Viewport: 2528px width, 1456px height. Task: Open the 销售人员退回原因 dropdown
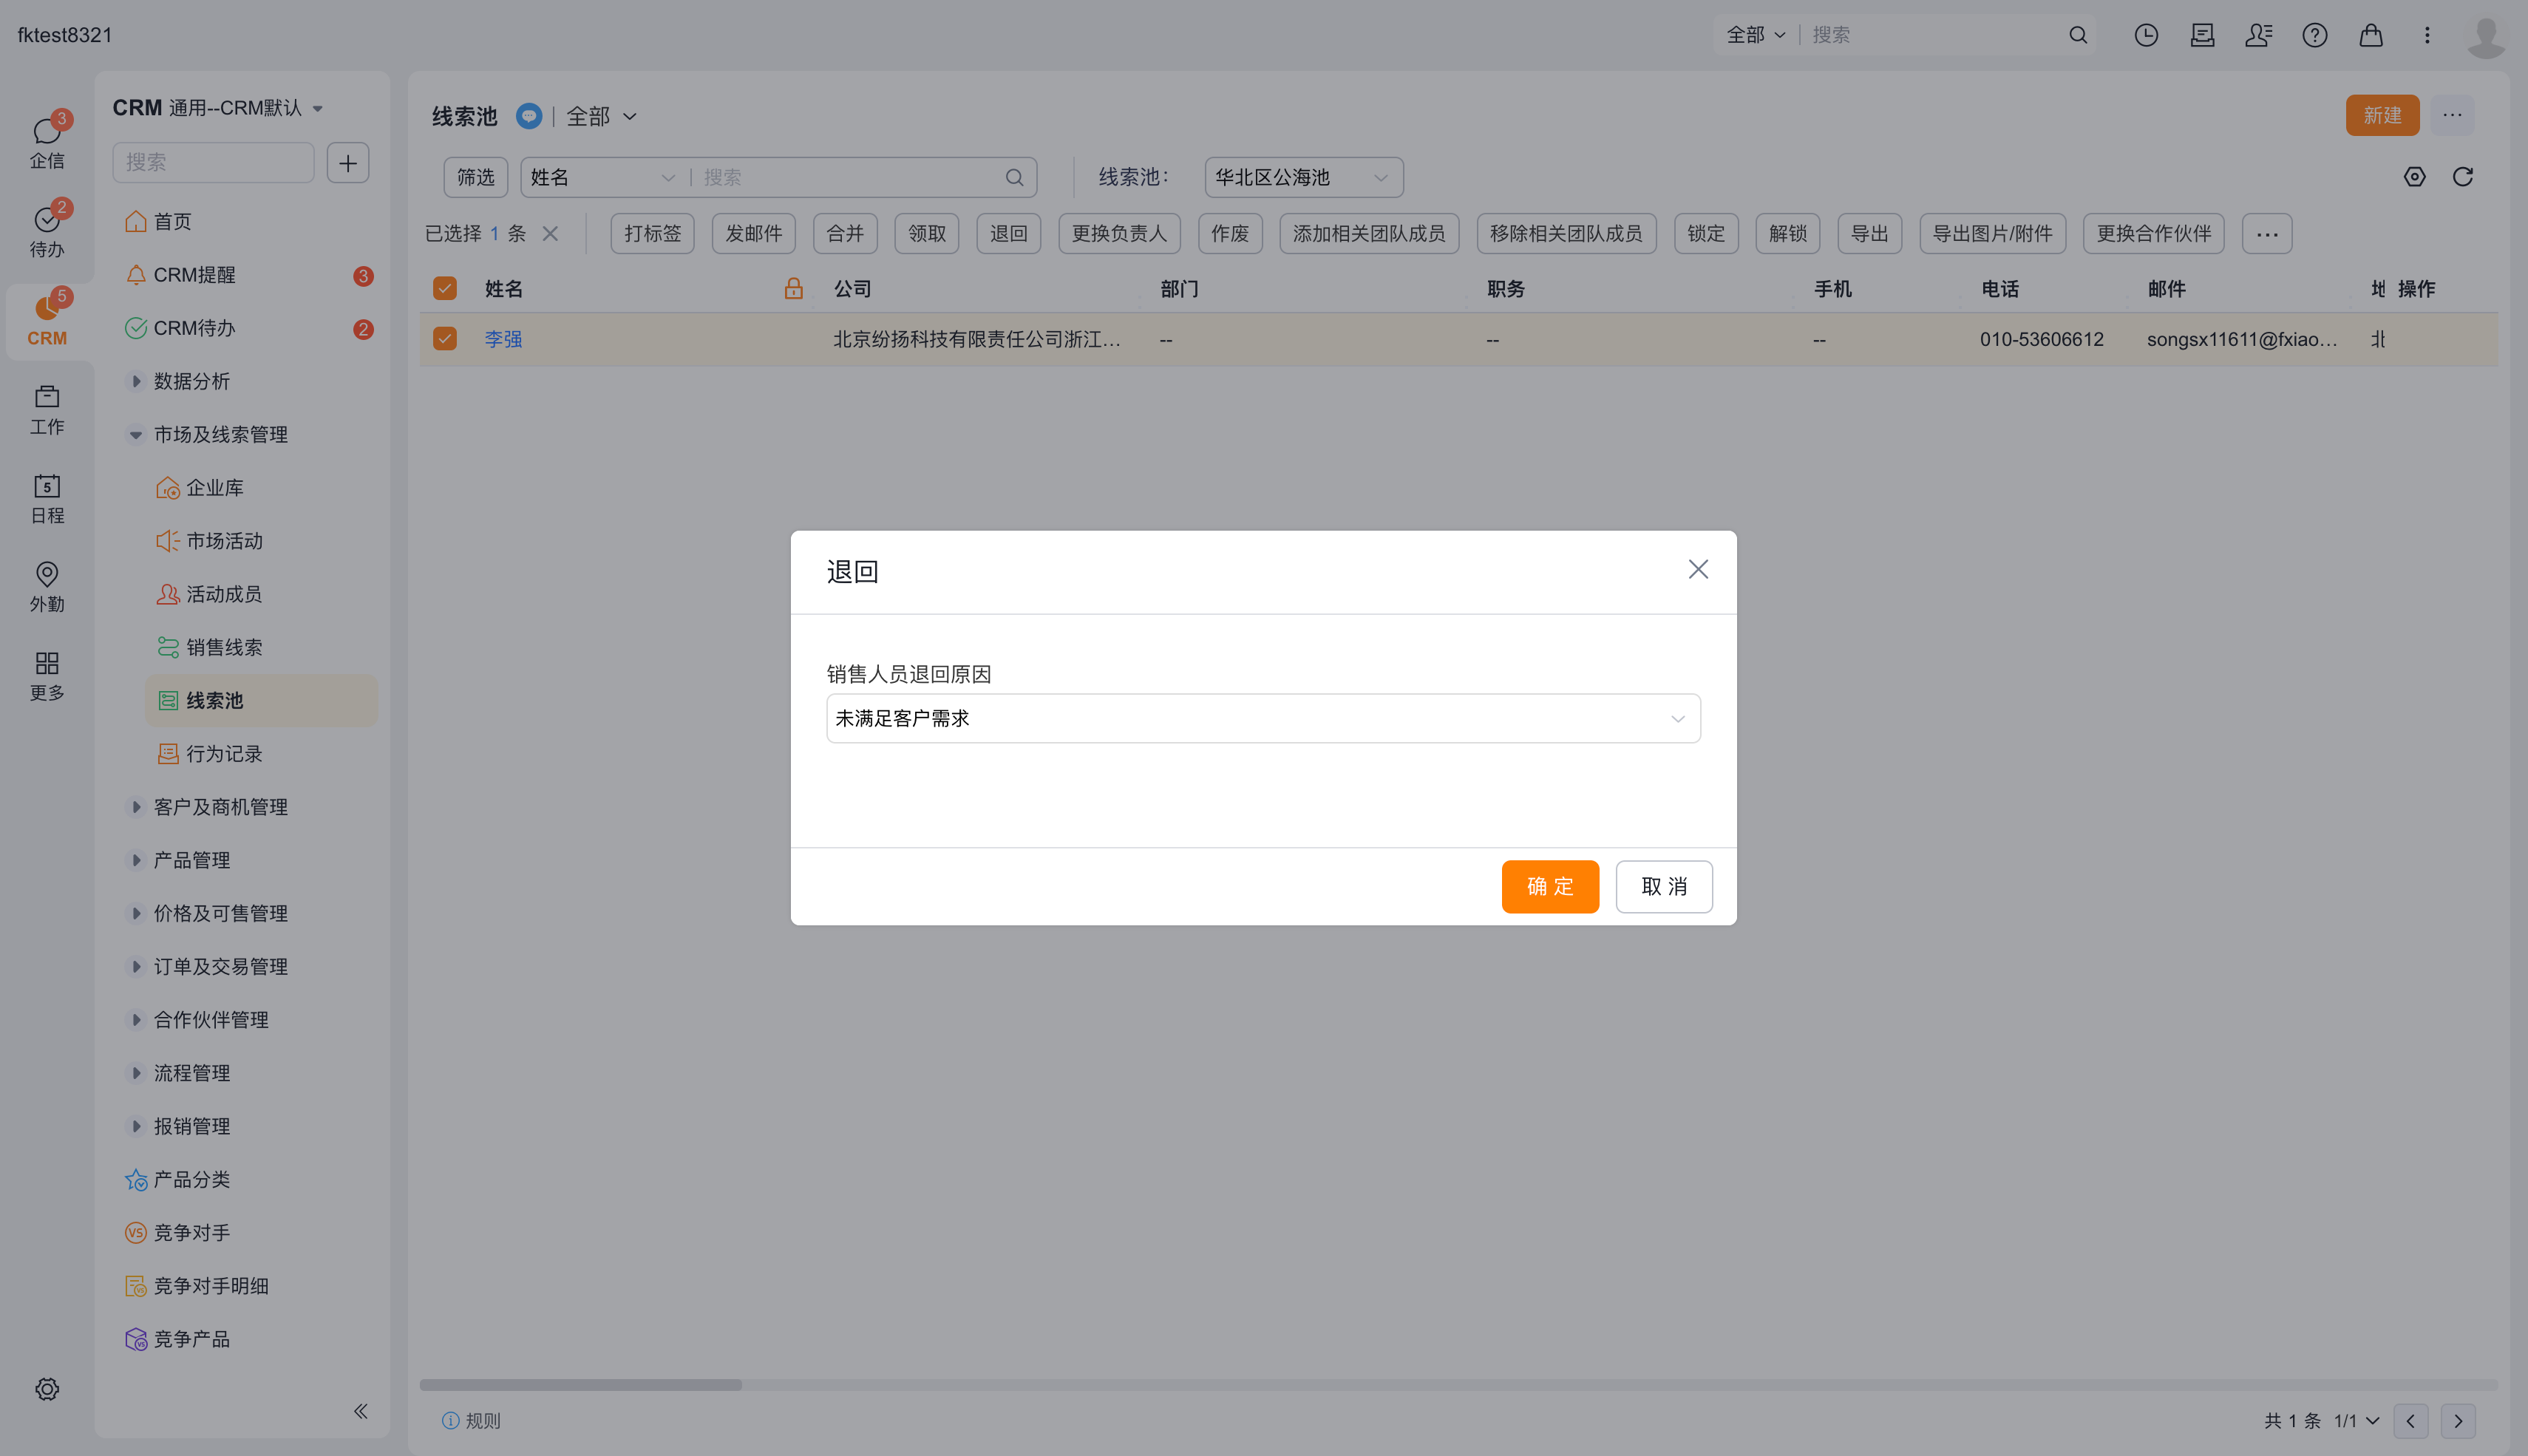[1263, 718]
